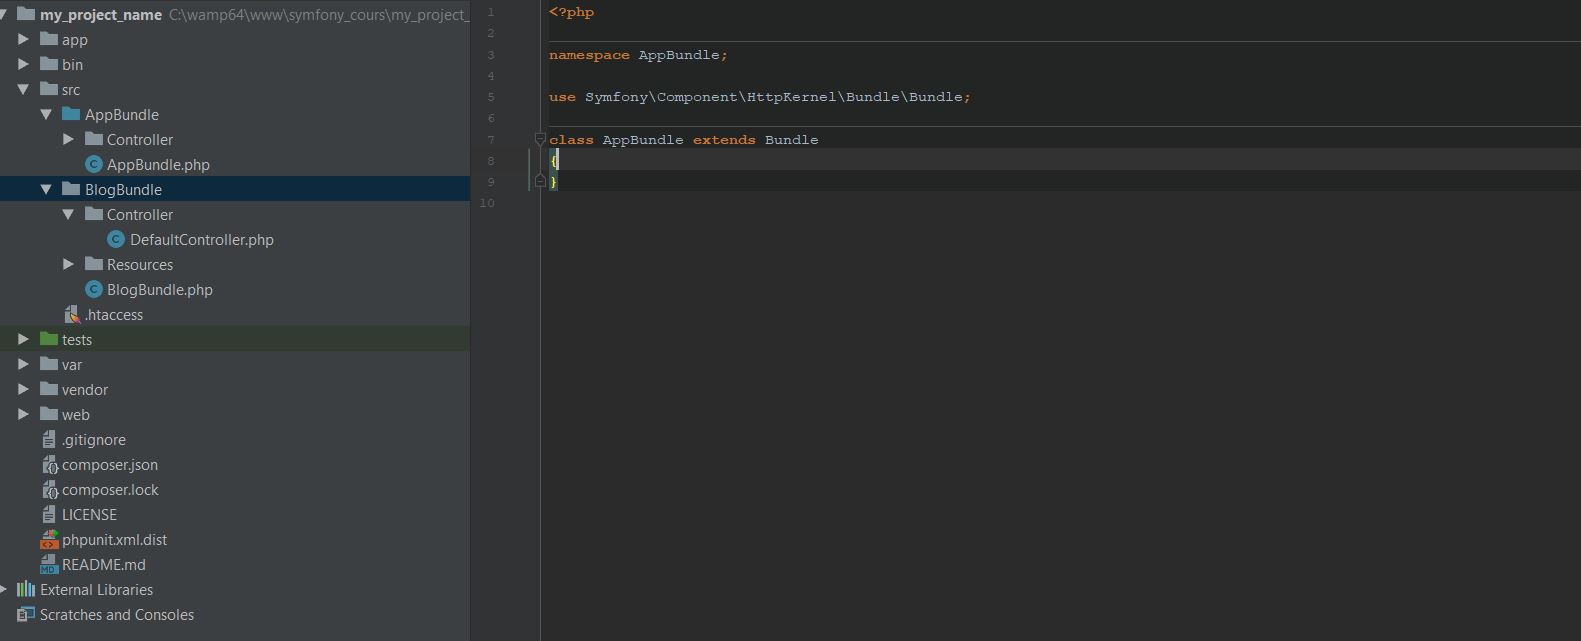Image resolution: width=1581 pixels, height=641 pixels.
Task: Expand External Libraries arrow
Action: [x=4, y=589]
